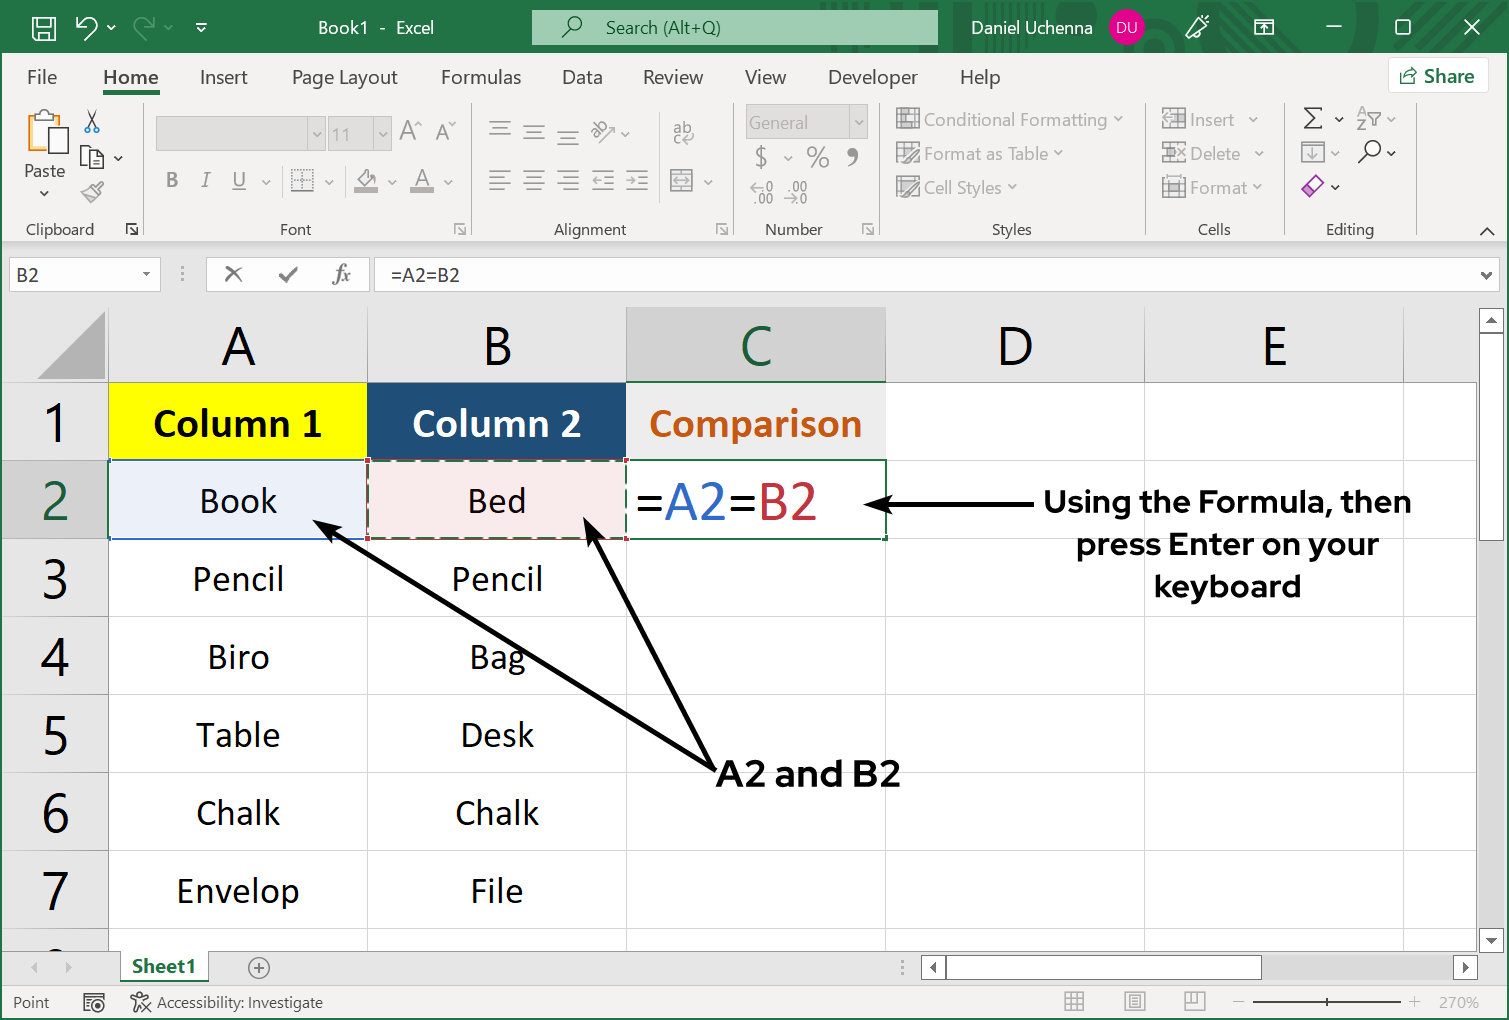Screen dimensions: 1509x1020
Task: Switch to the Page Layout tab
Action: pyautogui.click(x=344, y=77)
